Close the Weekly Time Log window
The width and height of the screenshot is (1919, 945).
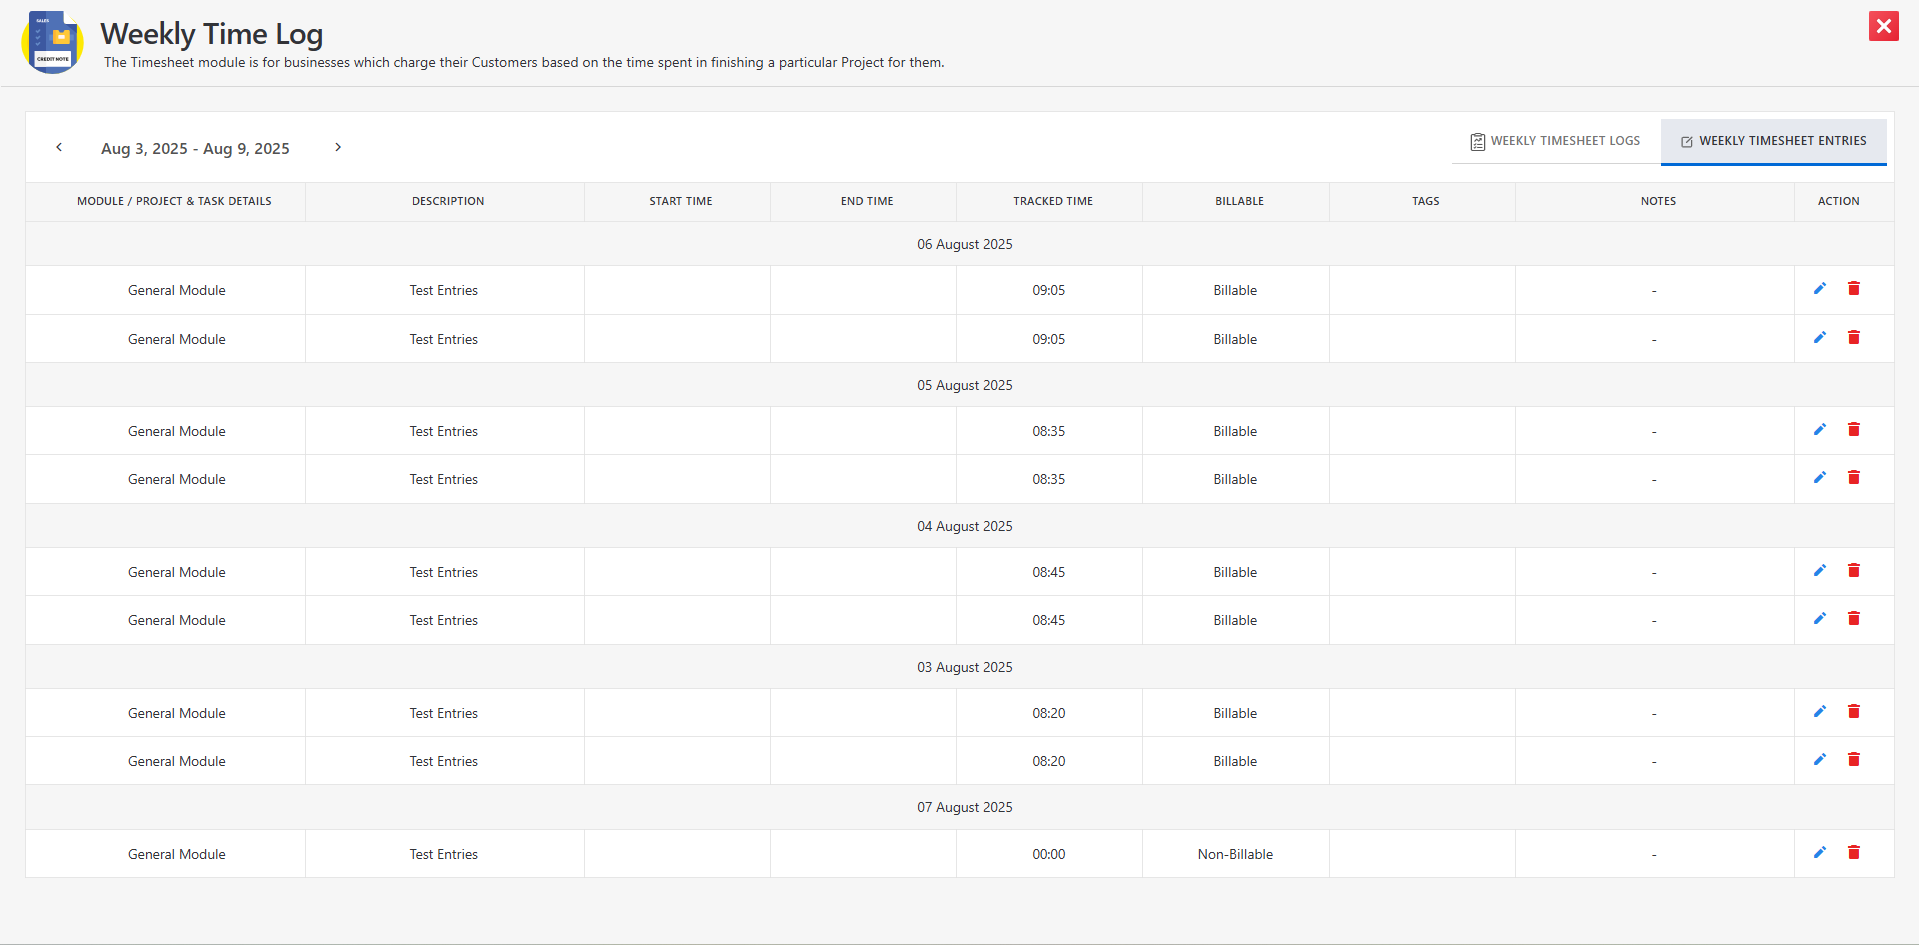tap(1883, 26)
